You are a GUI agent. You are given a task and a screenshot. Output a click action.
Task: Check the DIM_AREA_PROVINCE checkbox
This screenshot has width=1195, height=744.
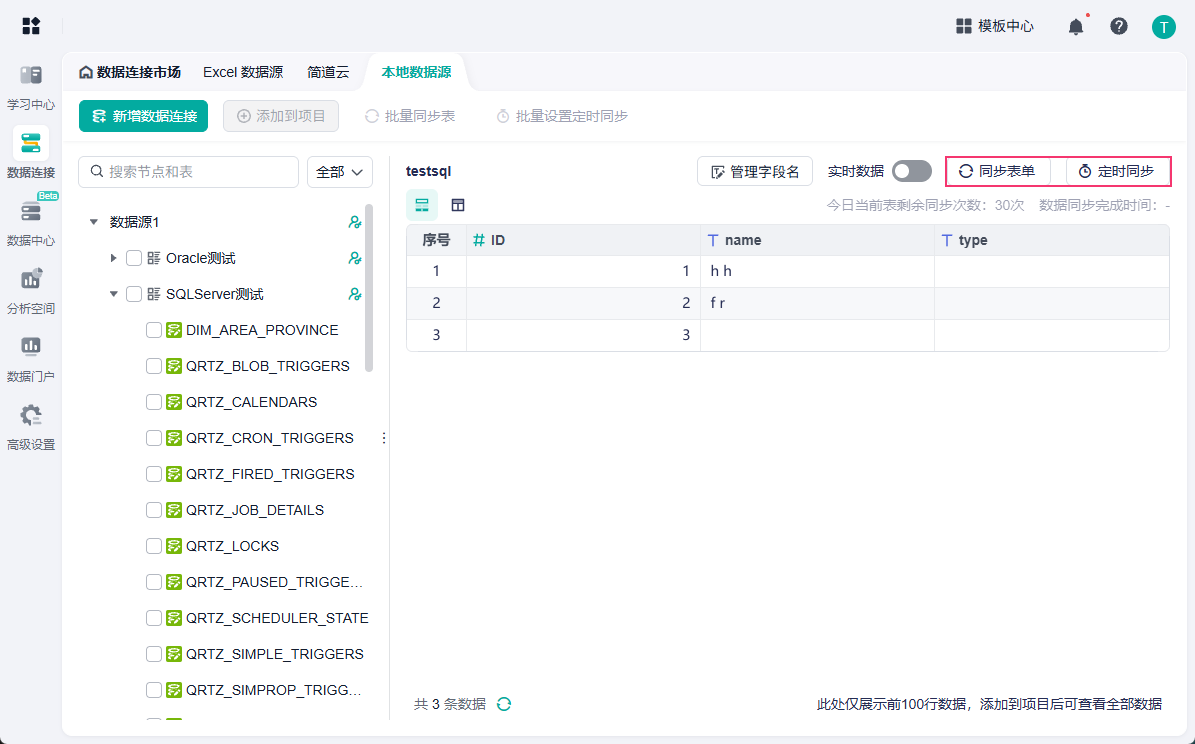coord(153,330)
